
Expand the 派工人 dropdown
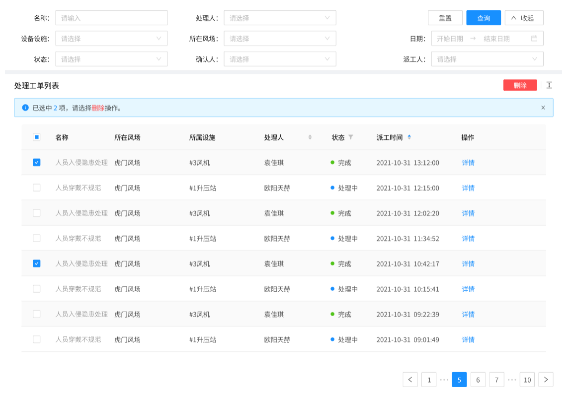[x=487, y=59]
